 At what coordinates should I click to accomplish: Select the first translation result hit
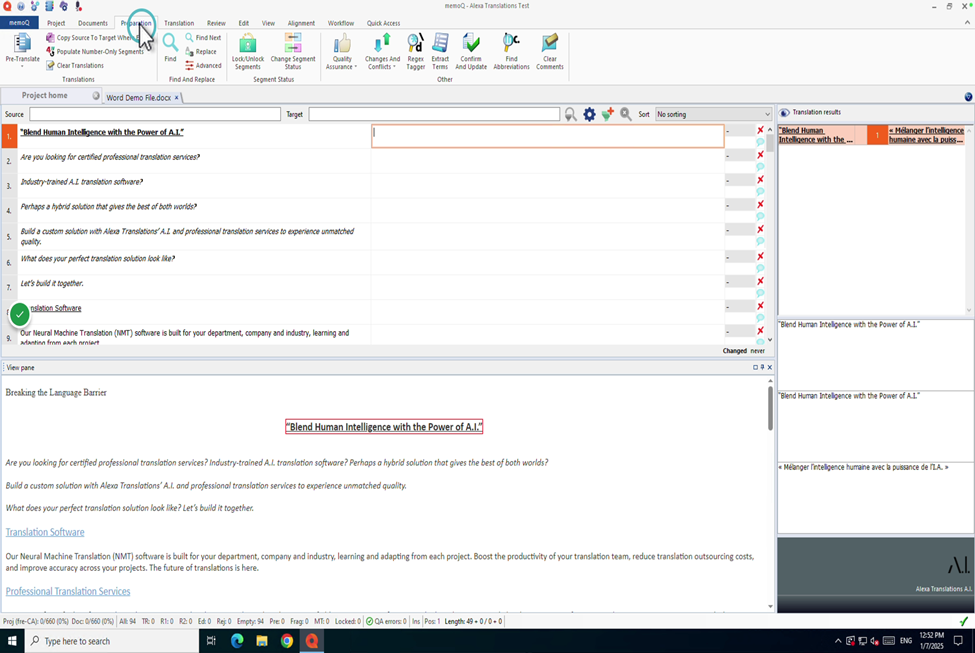point(872,135)
